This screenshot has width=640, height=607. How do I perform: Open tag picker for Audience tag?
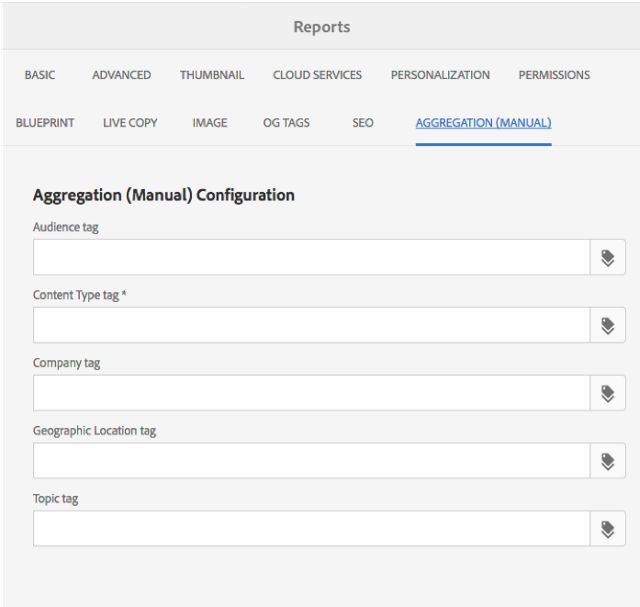click(607, 257)
